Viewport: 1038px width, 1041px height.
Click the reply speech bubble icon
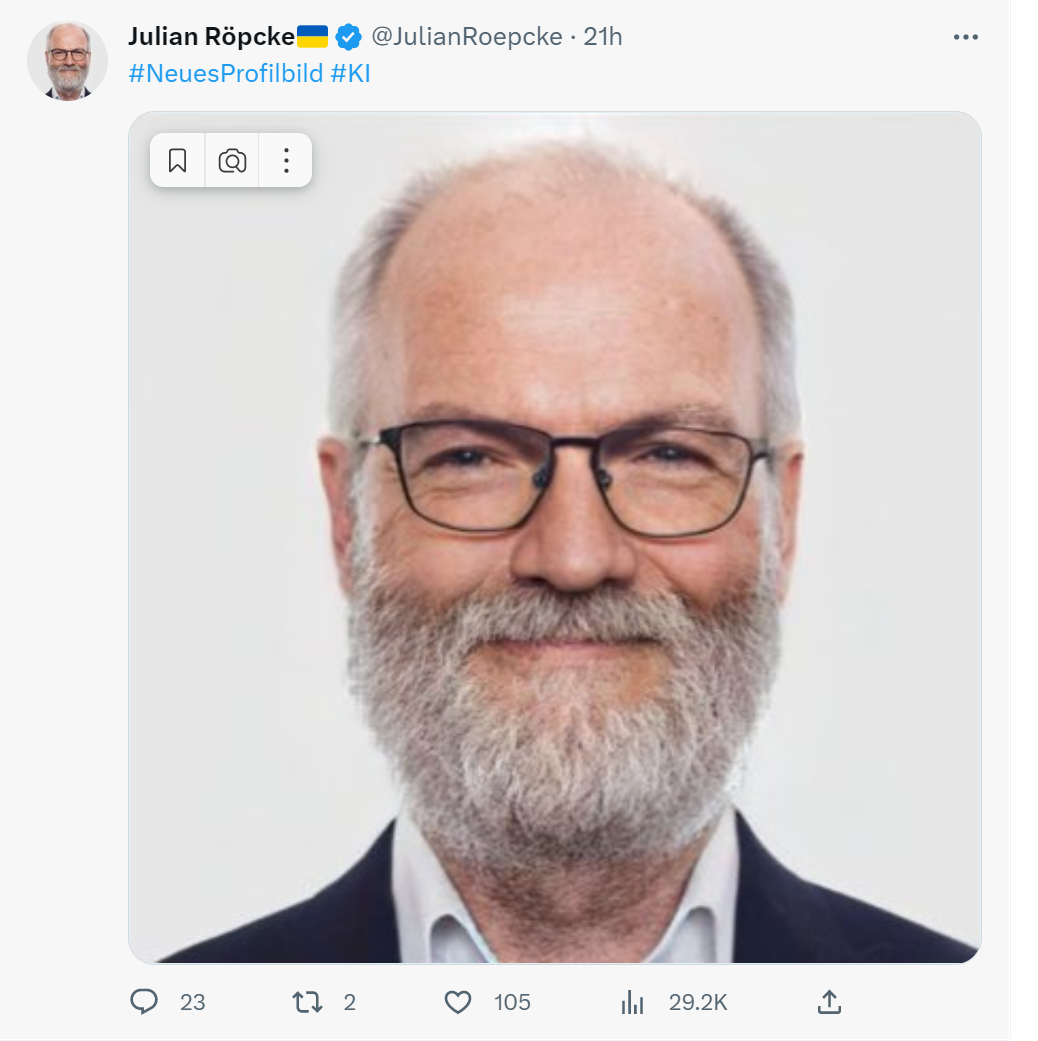pos(145,1002)
